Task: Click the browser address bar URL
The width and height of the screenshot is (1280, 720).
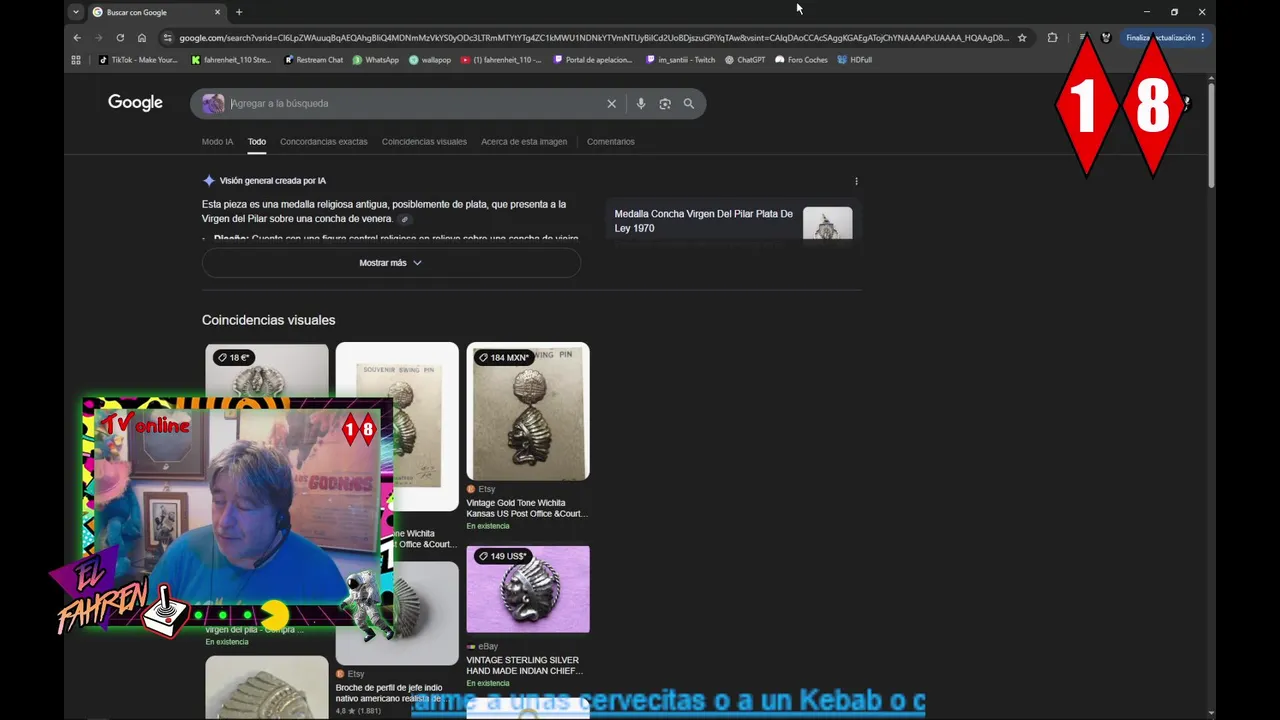Action: click(594, 38)
